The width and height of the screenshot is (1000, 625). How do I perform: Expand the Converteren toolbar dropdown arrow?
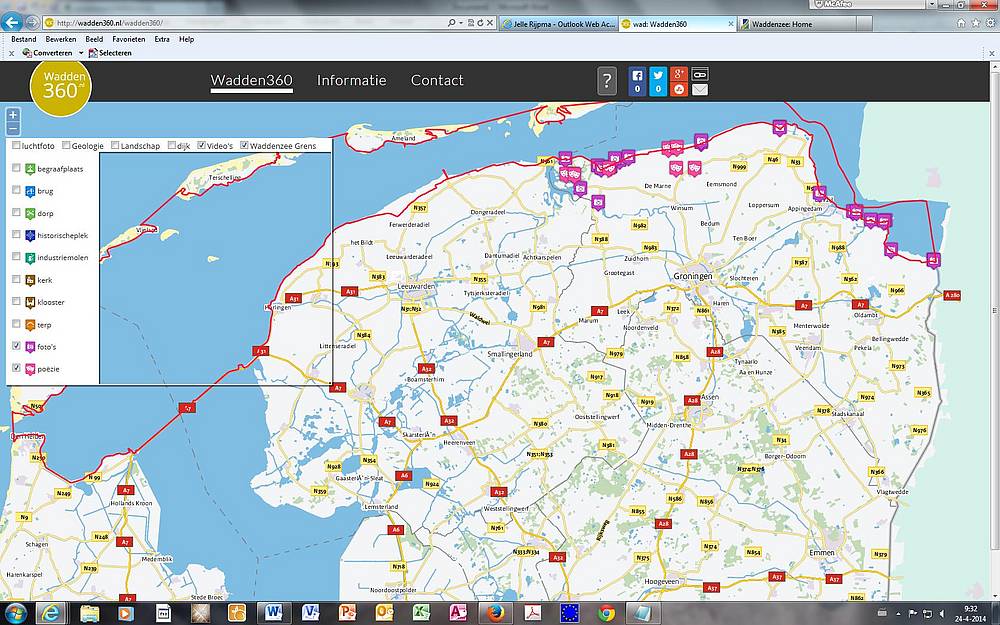(x=80, y=53)
